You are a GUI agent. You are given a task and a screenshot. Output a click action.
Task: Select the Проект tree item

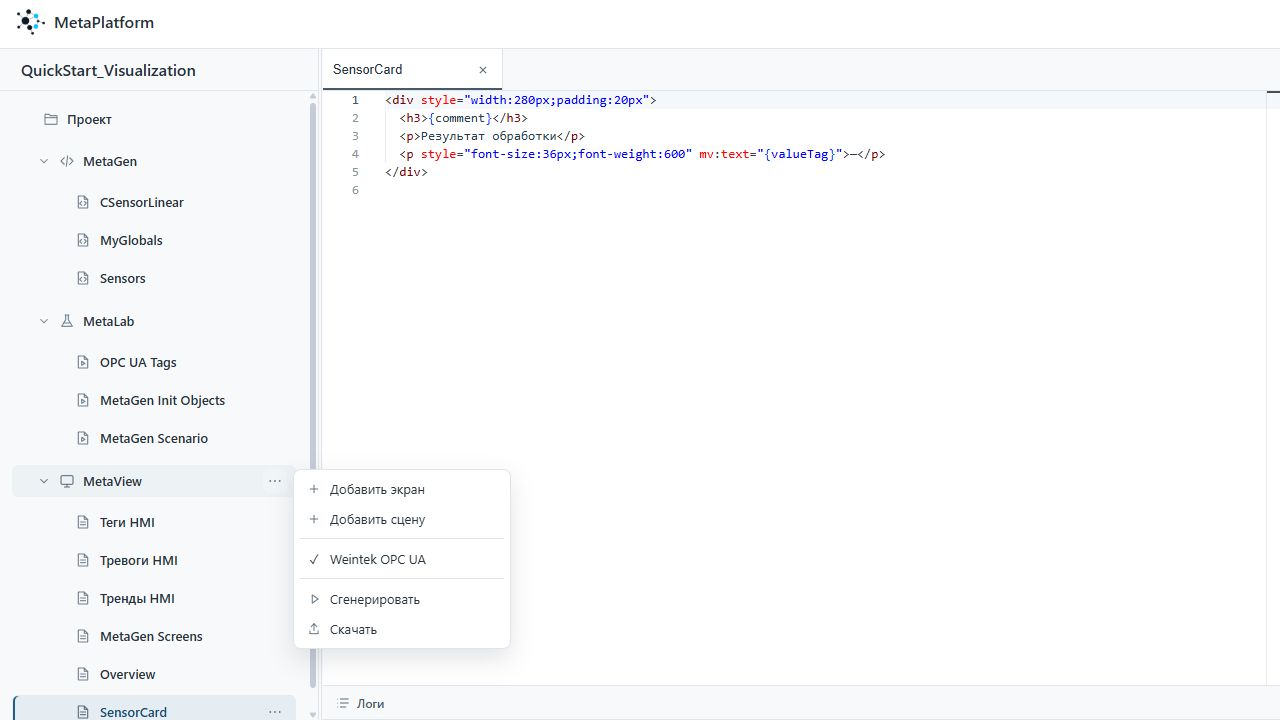154,119
